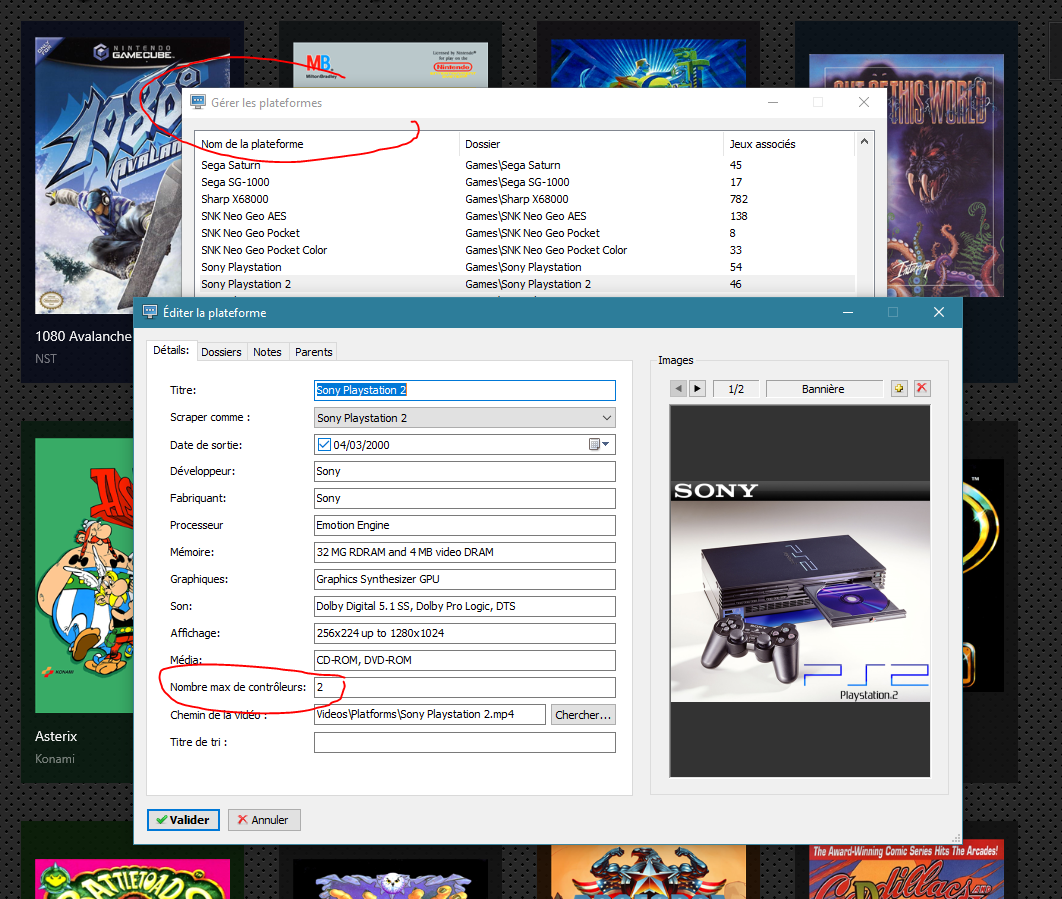Select the Sony Playstation 2 platform row
This screenshot has width=1062, height=899.
525,284
